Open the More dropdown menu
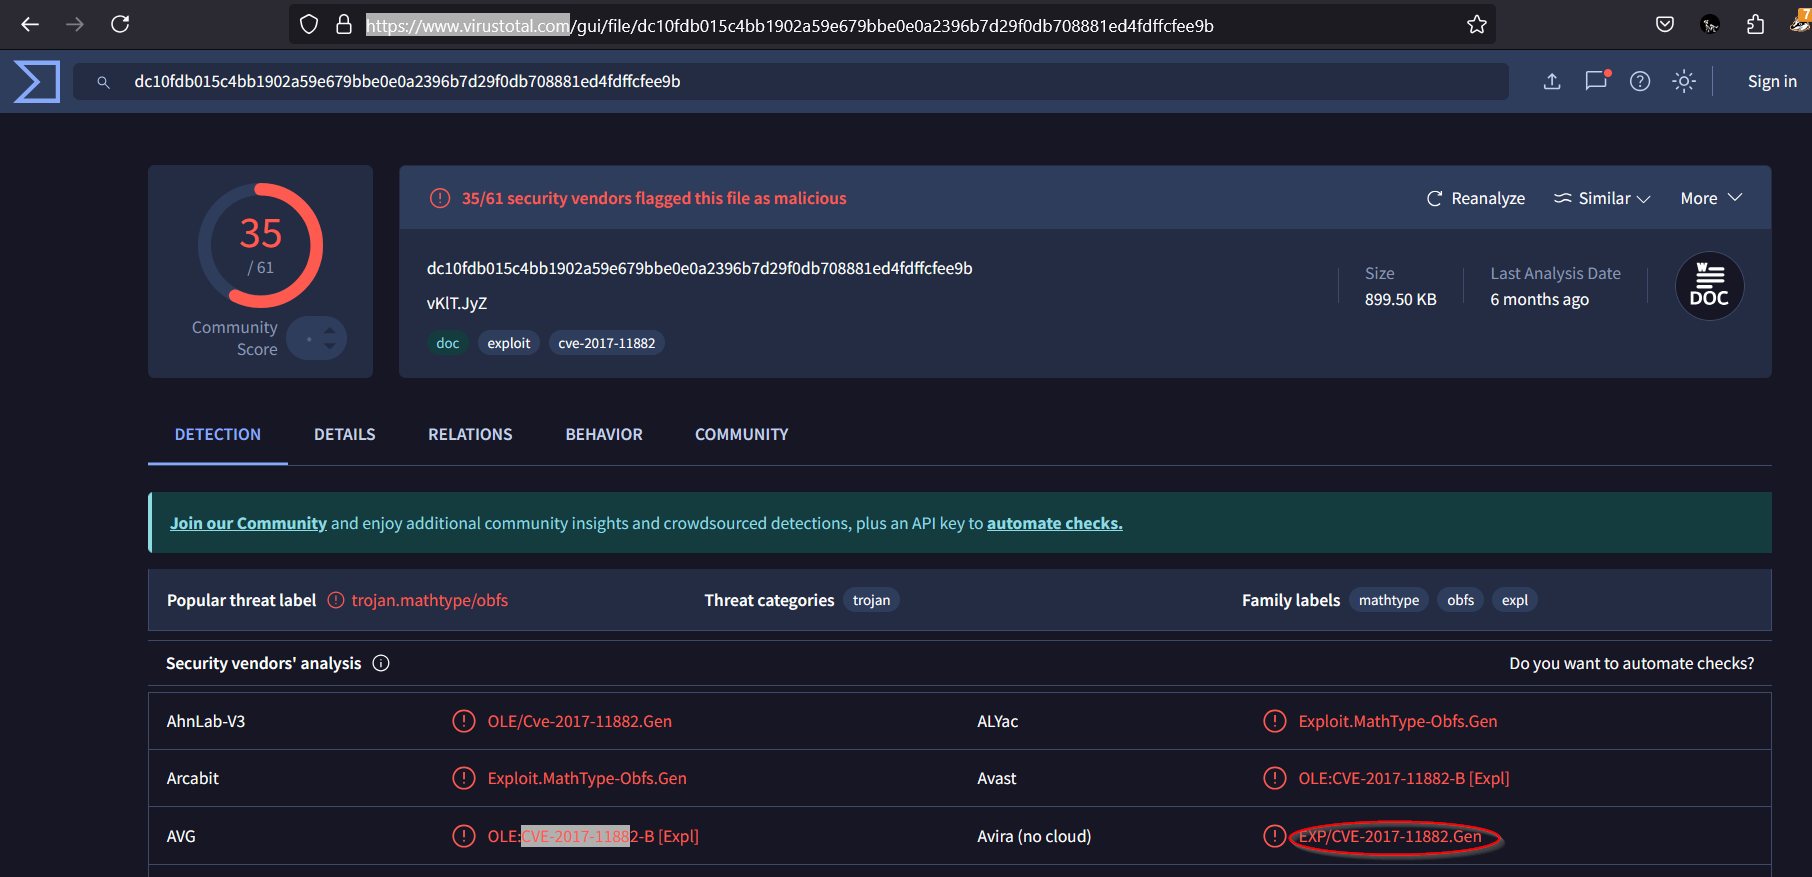 1711,198
